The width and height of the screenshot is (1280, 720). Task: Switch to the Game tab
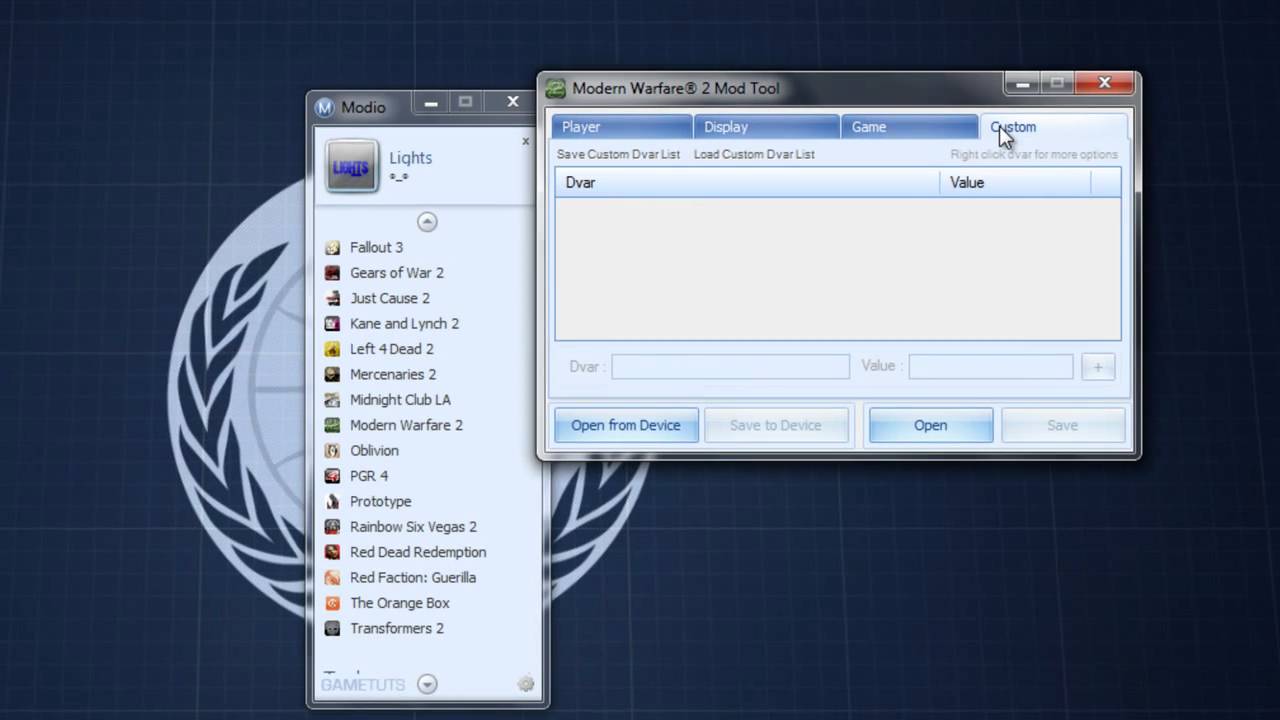tap(909, 127)
